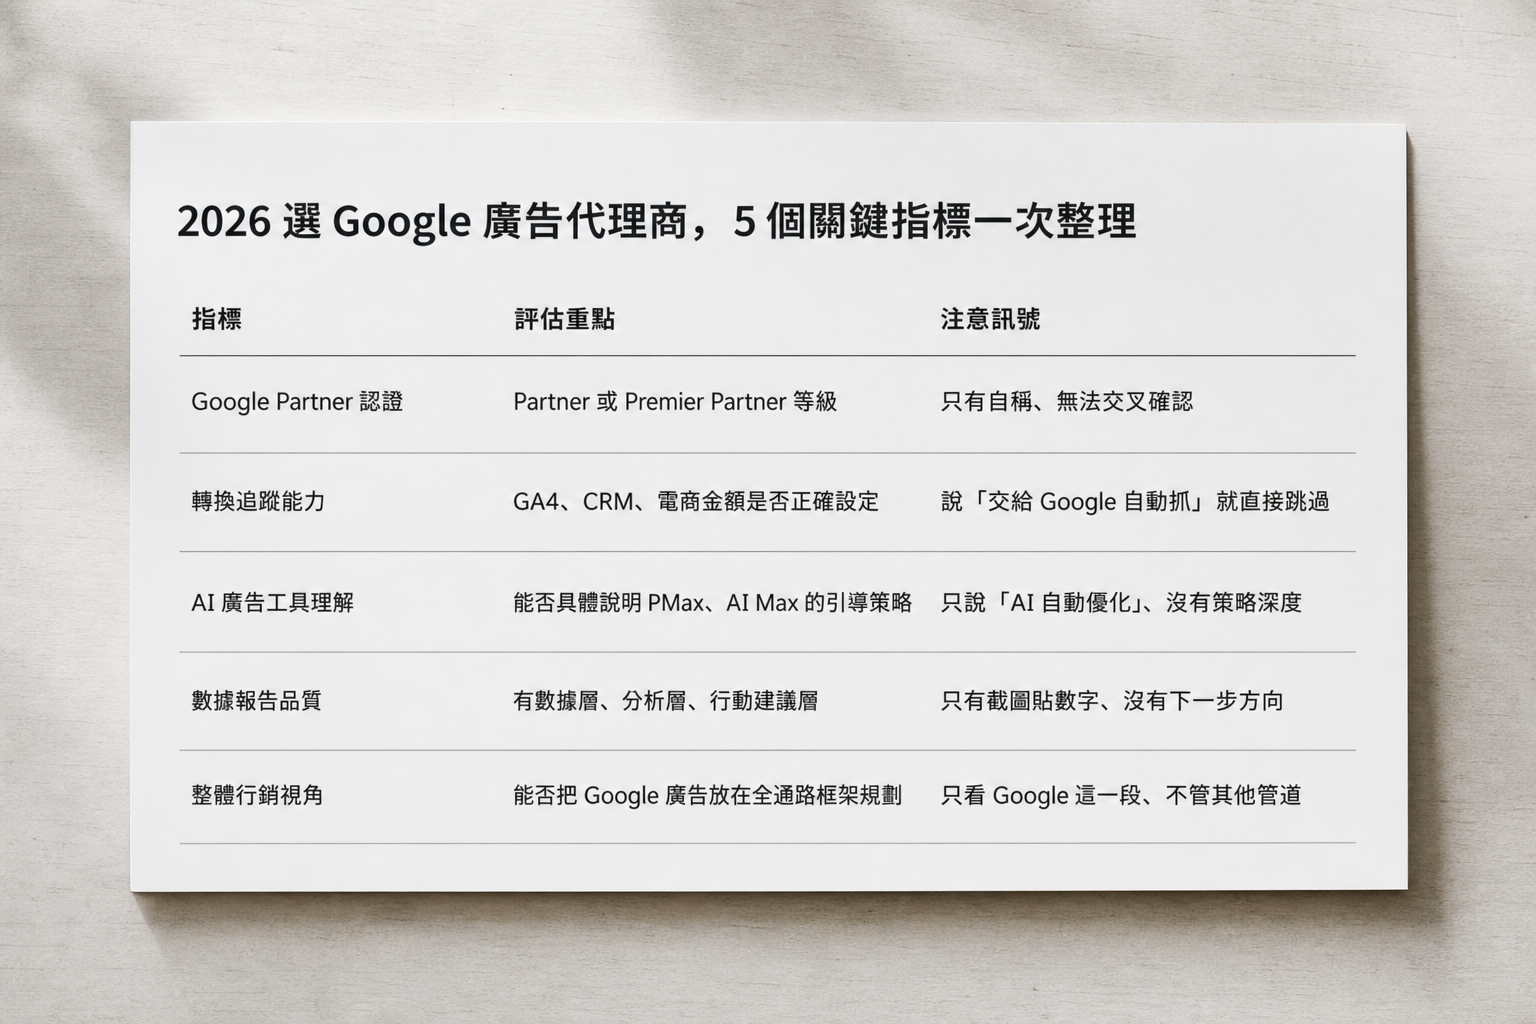Select the cell "整體行銷視角"

[257, 795]
